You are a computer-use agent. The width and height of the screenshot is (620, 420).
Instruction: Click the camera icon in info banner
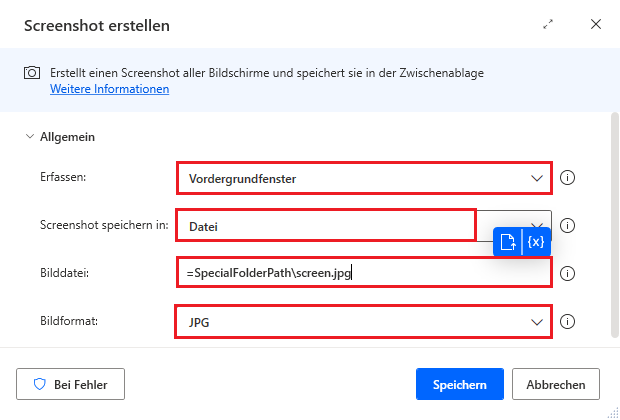point(32,73)
